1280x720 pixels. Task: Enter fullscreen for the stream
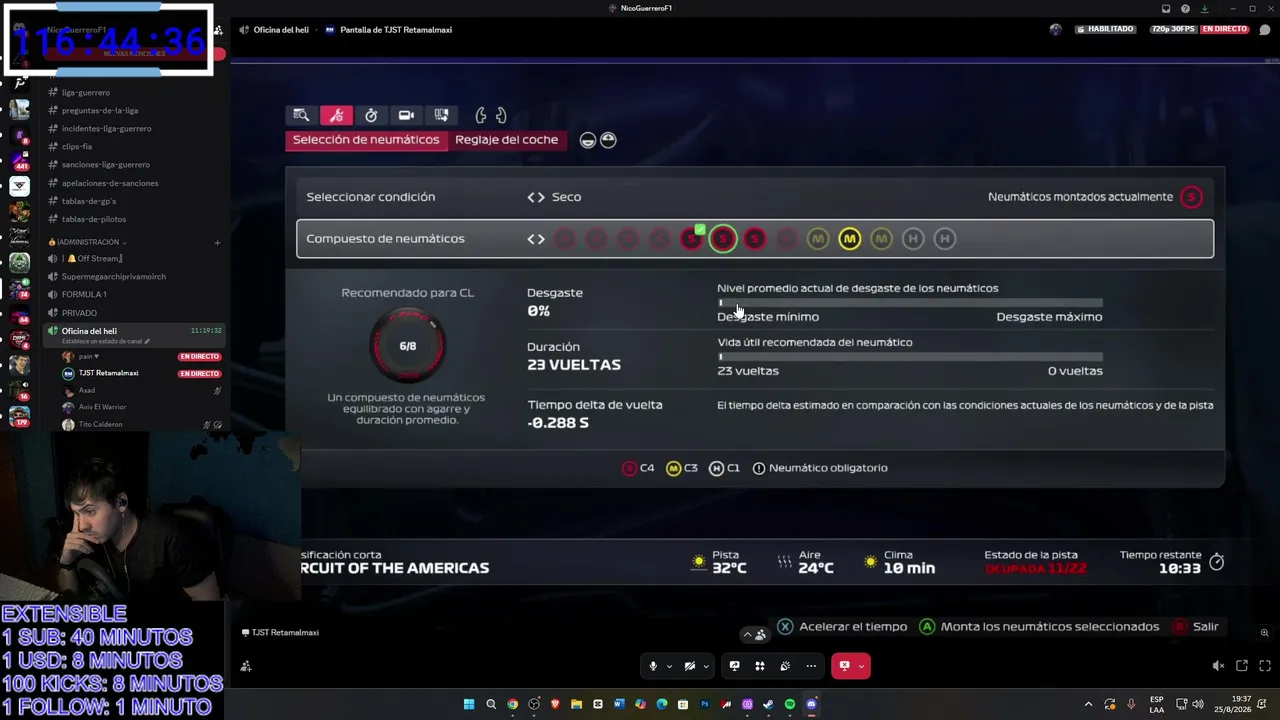click(x=1265, y=666)
